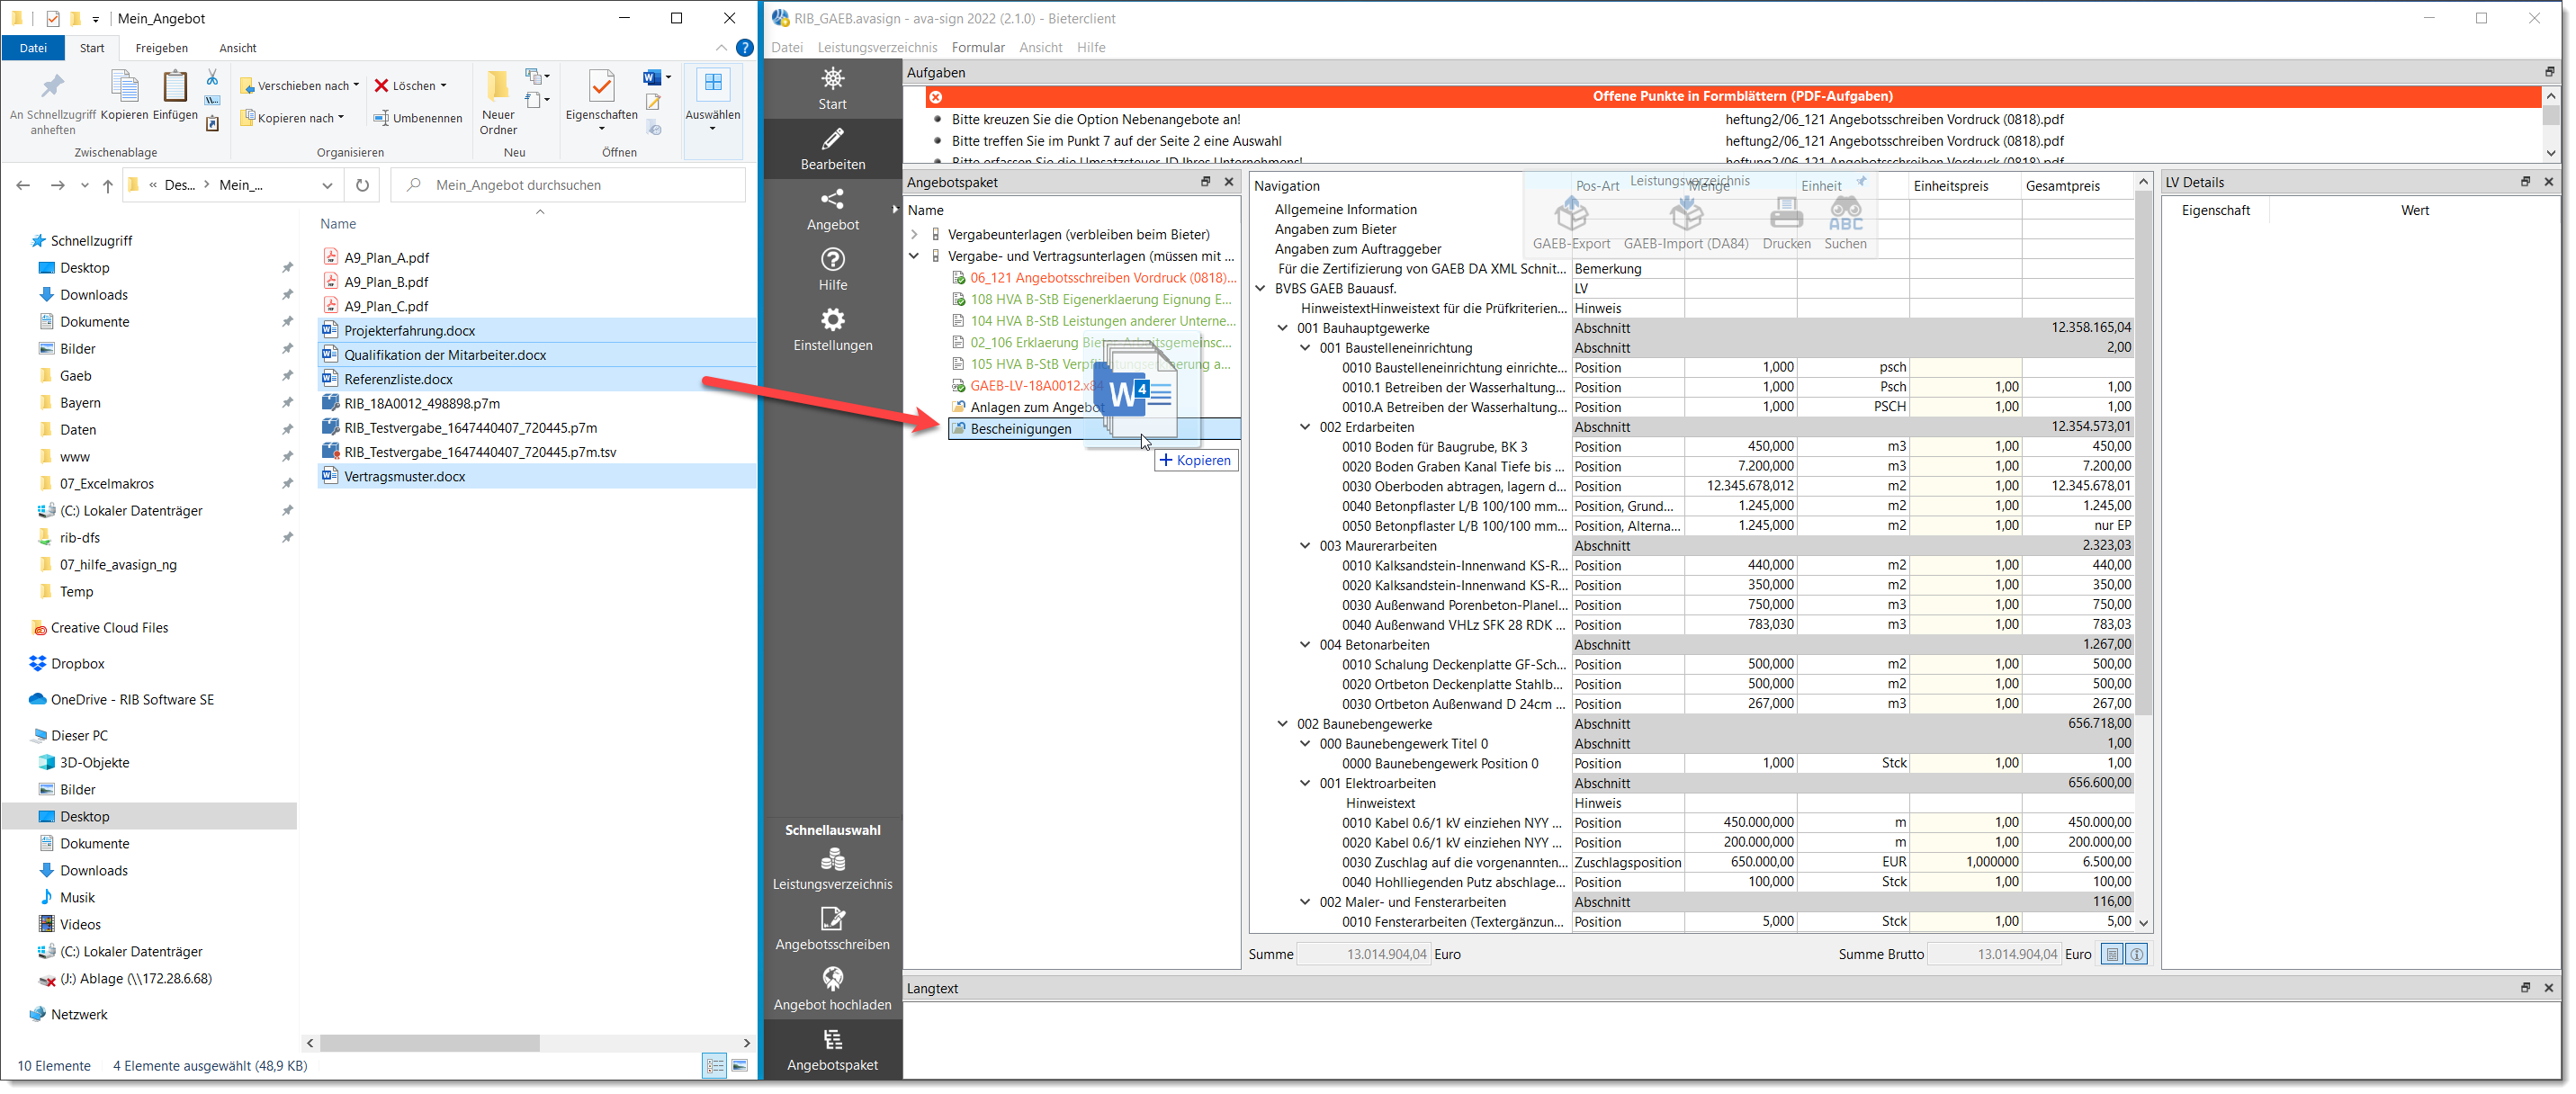
Task: Click the GAEB-Import (DA84) icon
Action: point(1685,222)
